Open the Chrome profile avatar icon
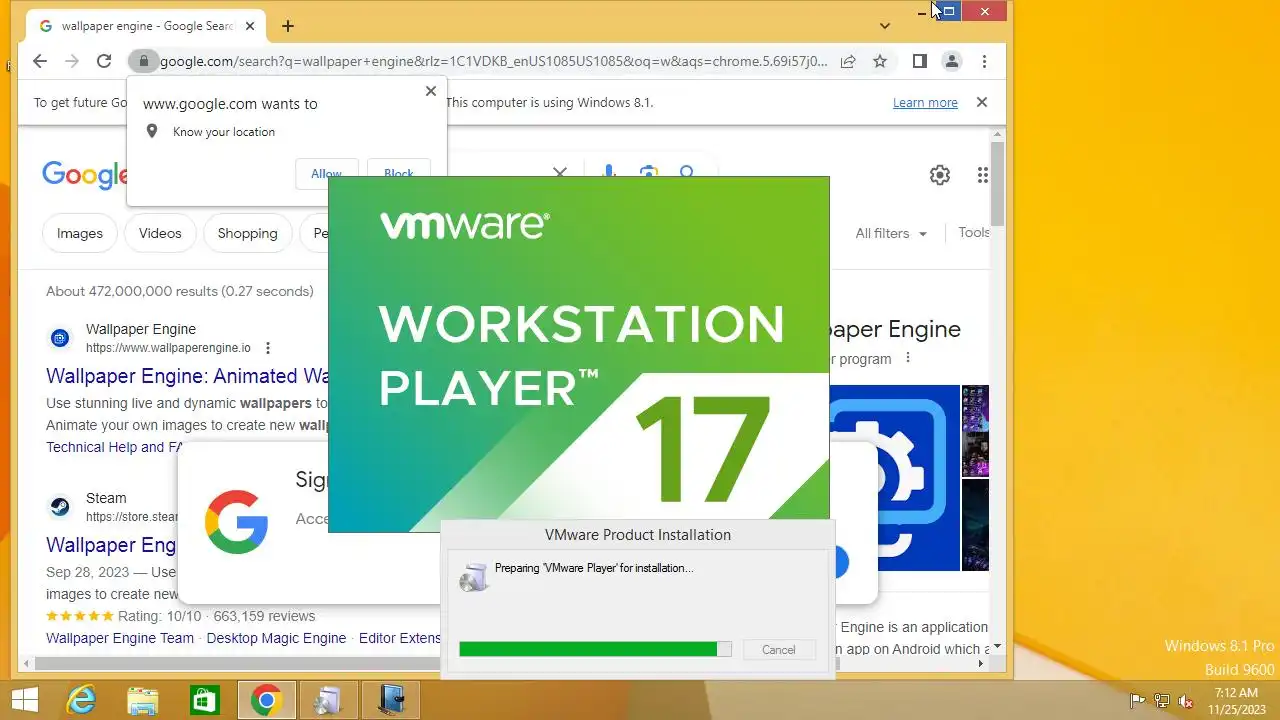The height and width of the screenshot is (720, 1280). click(952, 61)
